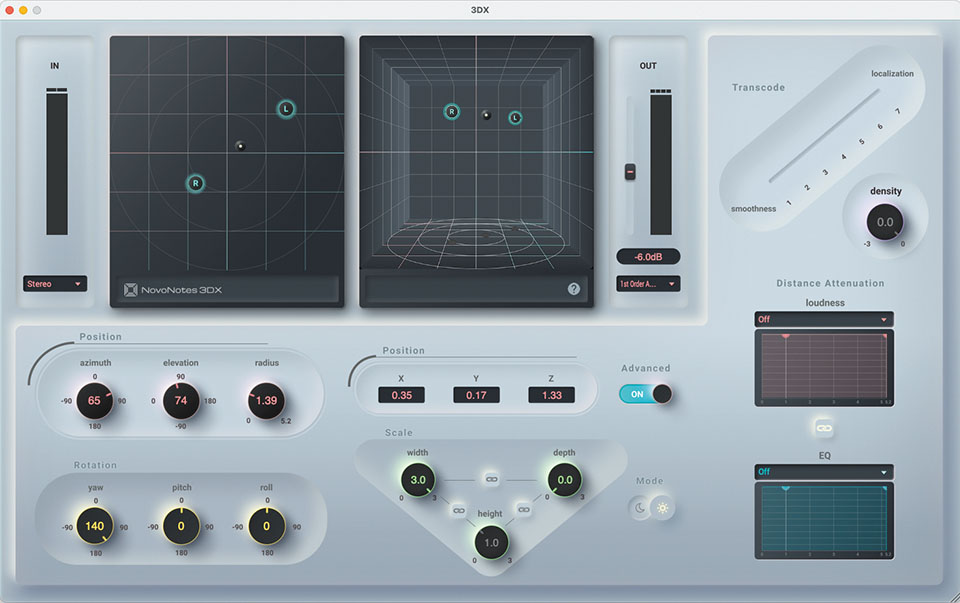Screen dimensions: 960x603
Task: Toggle loudness-EQ link icon
Action: click(824, 427)
